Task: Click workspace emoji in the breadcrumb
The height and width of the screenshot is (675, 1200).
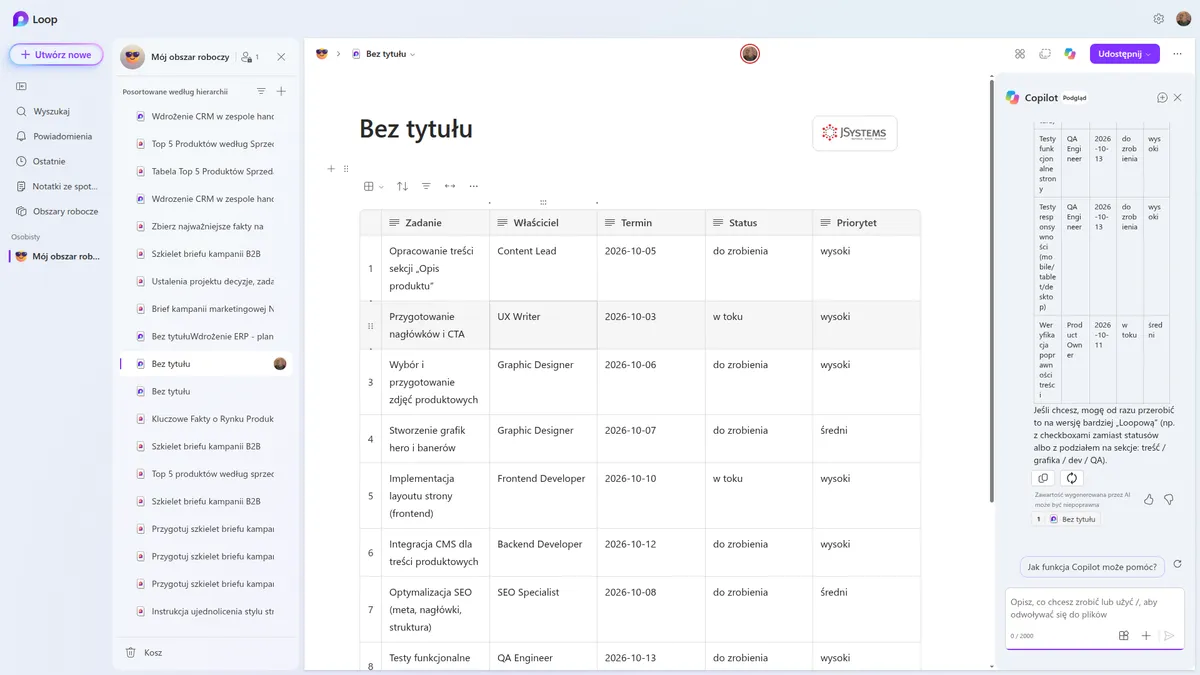Action: pyautogui.click(x=322, y=54)
